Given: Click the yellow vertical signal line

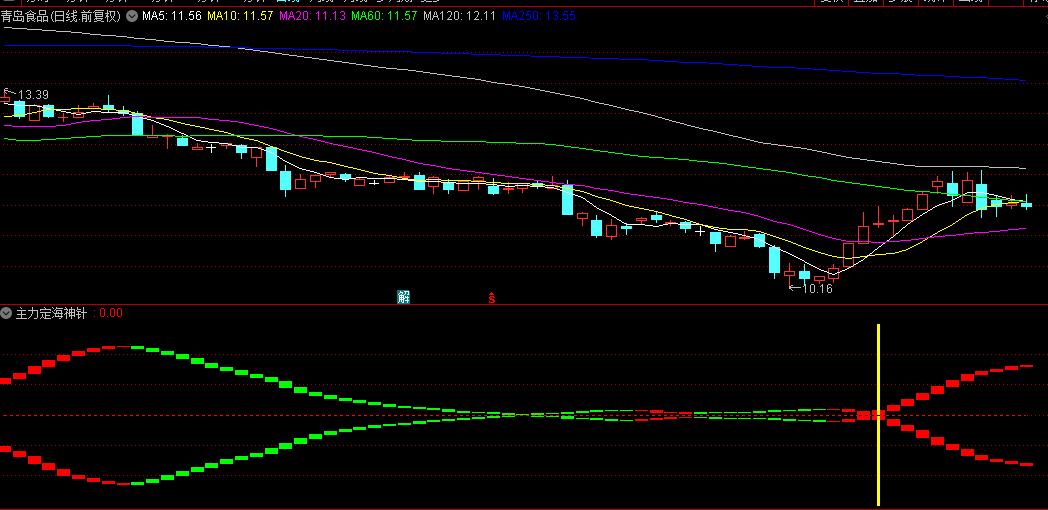Looking at the screenshot, I should pos(878,414).
